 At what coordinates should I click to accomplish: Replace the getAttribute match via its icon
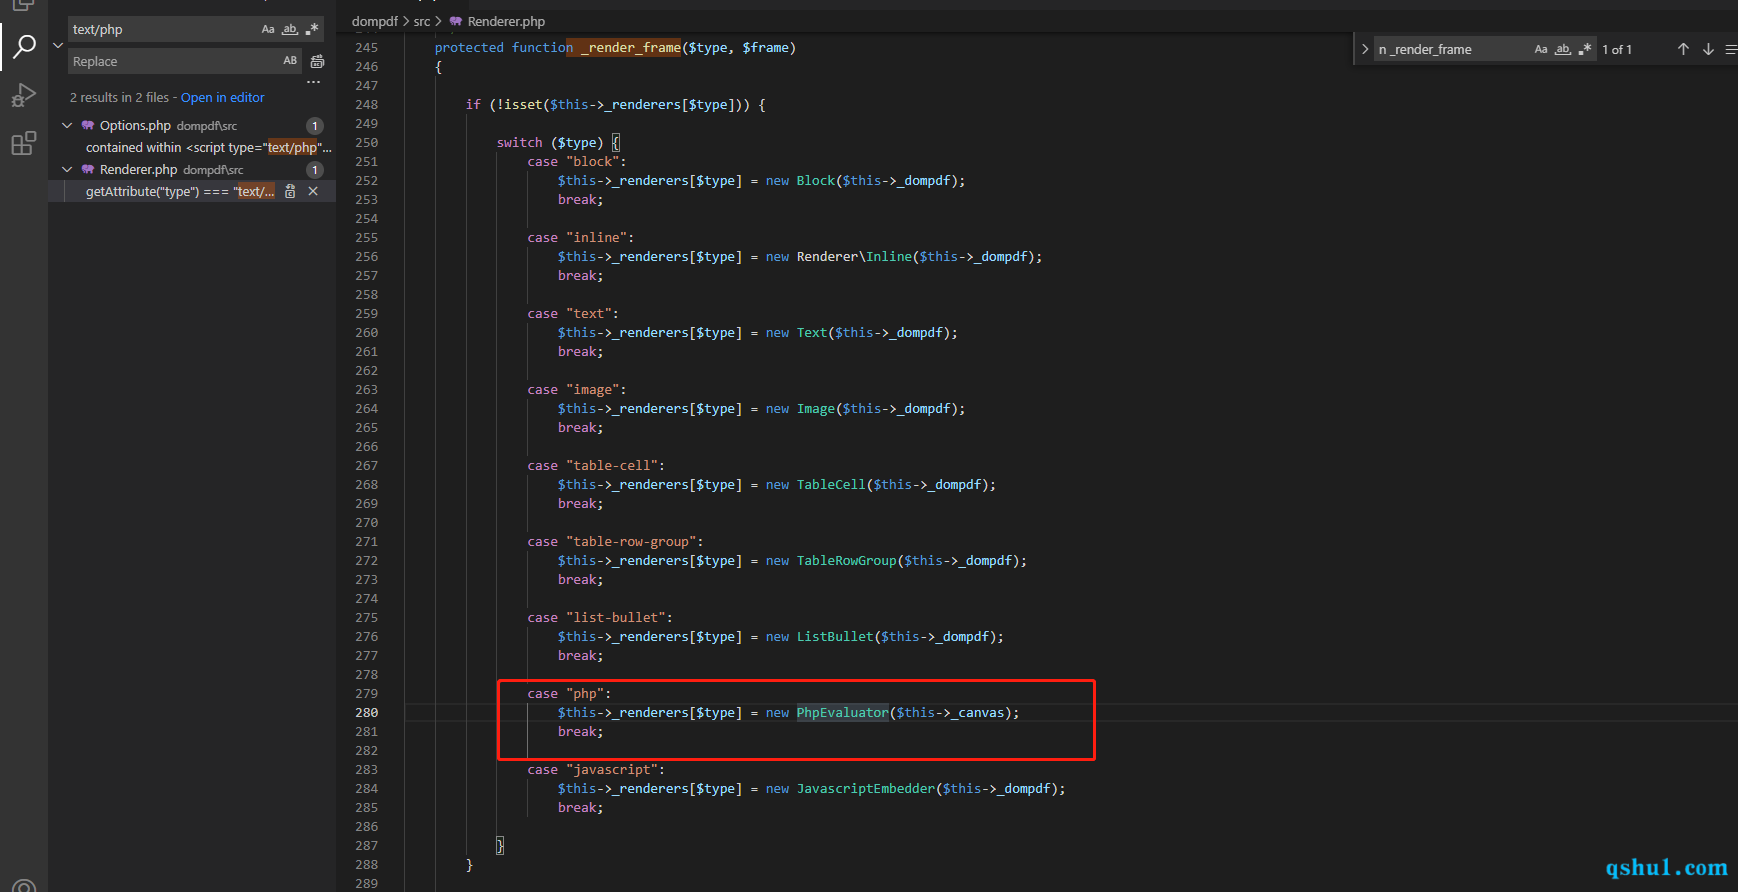click(x=290, y=192)
